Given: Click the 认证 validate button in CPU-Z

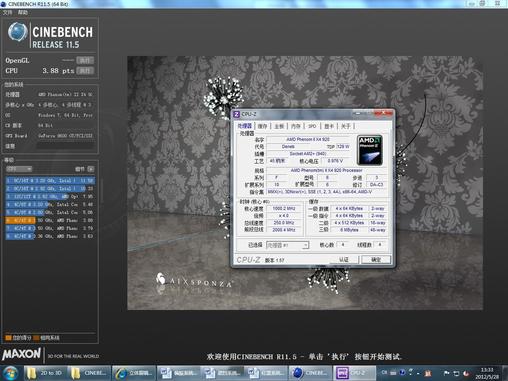Looking at the screenshot, I should click(344, 260).
